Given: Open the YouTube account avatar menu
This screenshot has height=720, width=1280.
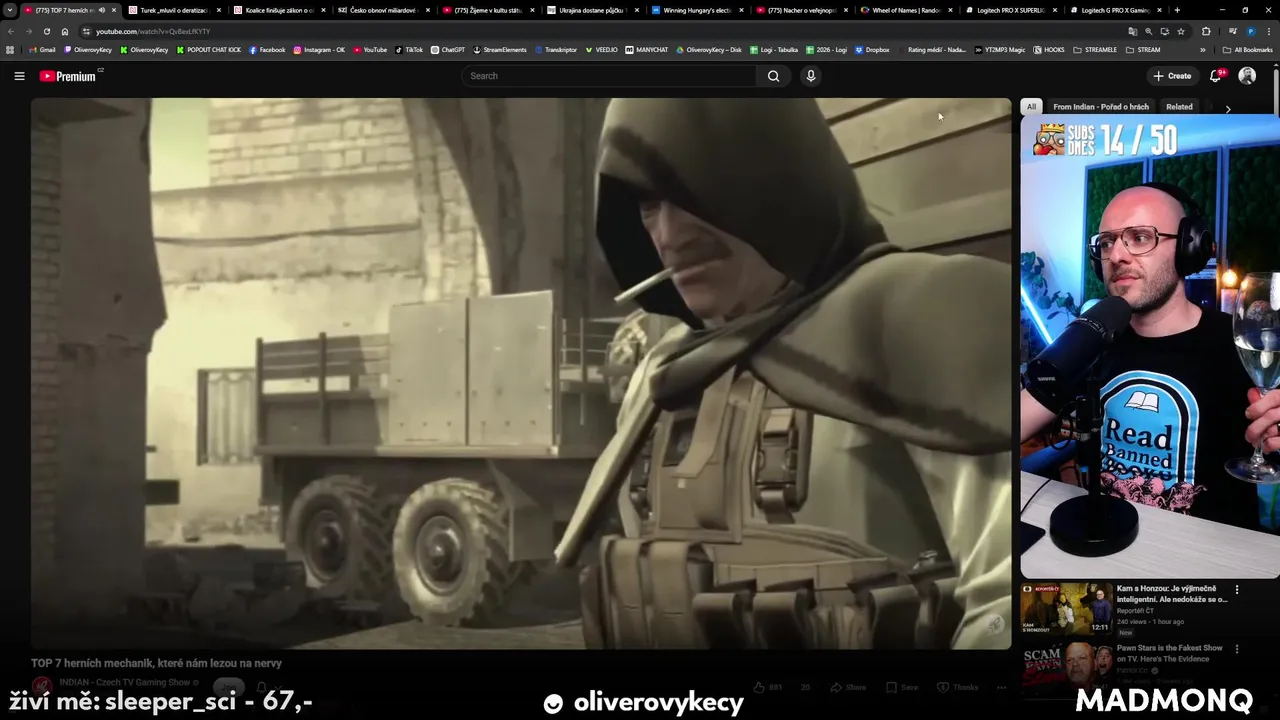Looking at the screenshot, I should click(1247, 76).
